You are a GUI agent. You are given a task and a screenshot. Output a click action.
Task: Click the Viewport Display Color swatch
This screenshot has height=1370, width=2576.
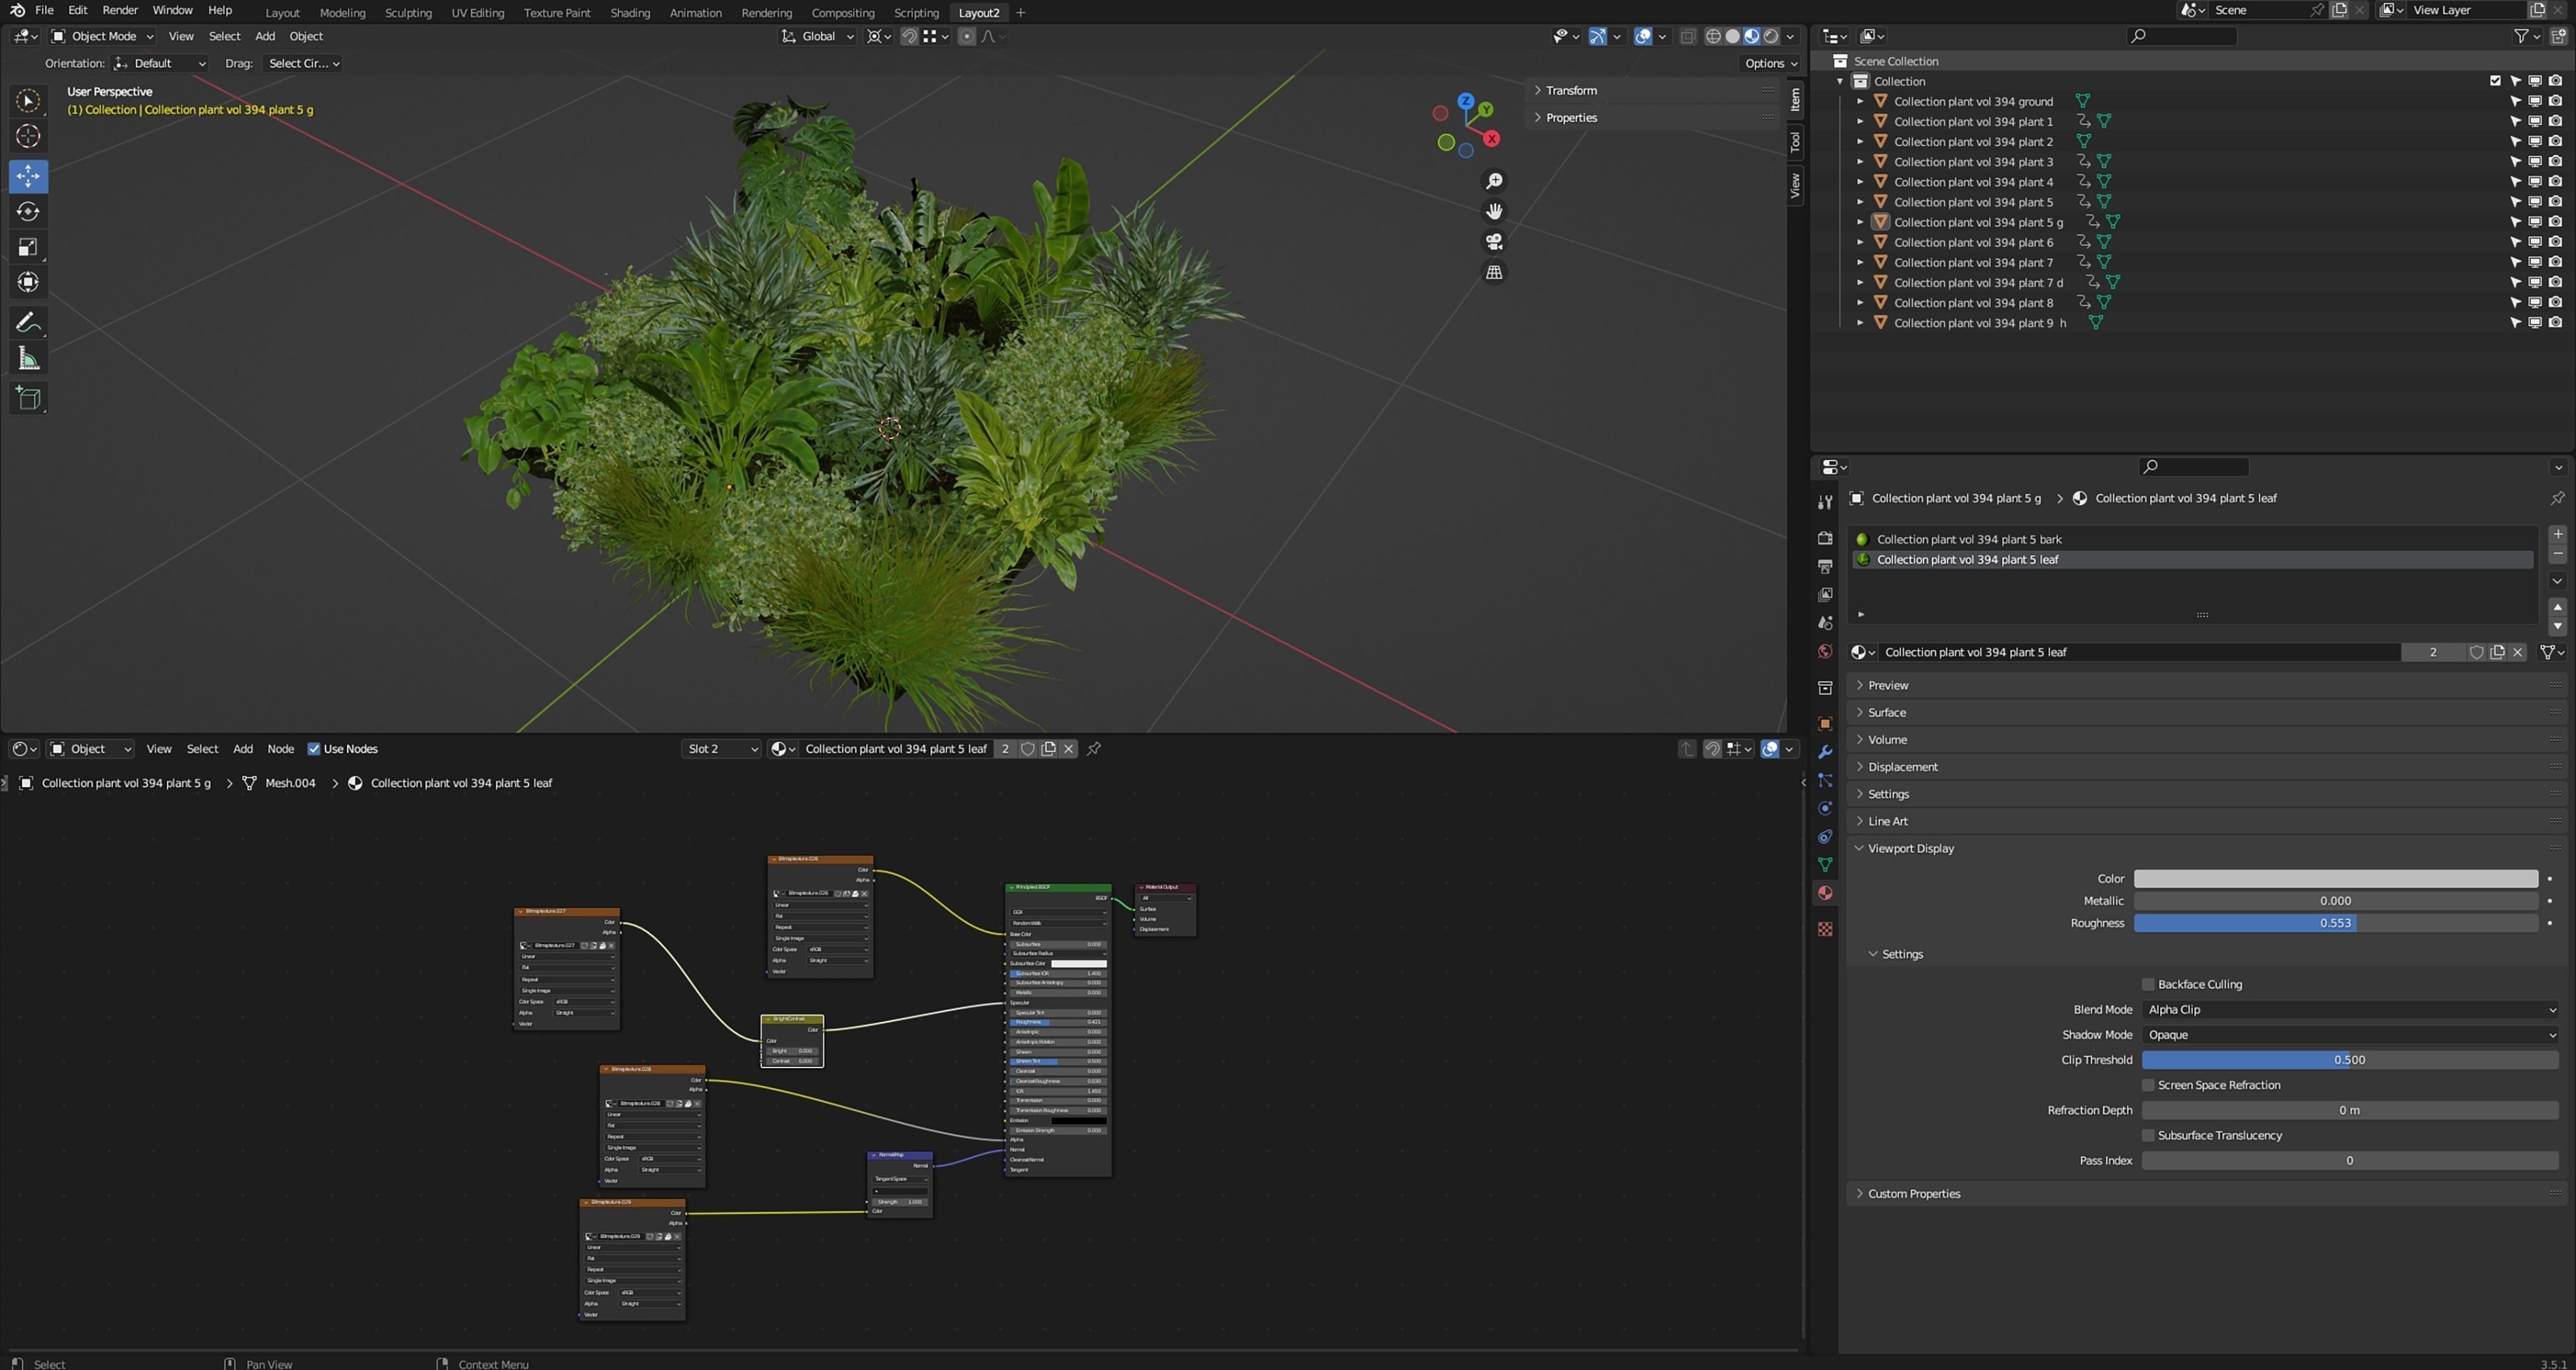2335,879
